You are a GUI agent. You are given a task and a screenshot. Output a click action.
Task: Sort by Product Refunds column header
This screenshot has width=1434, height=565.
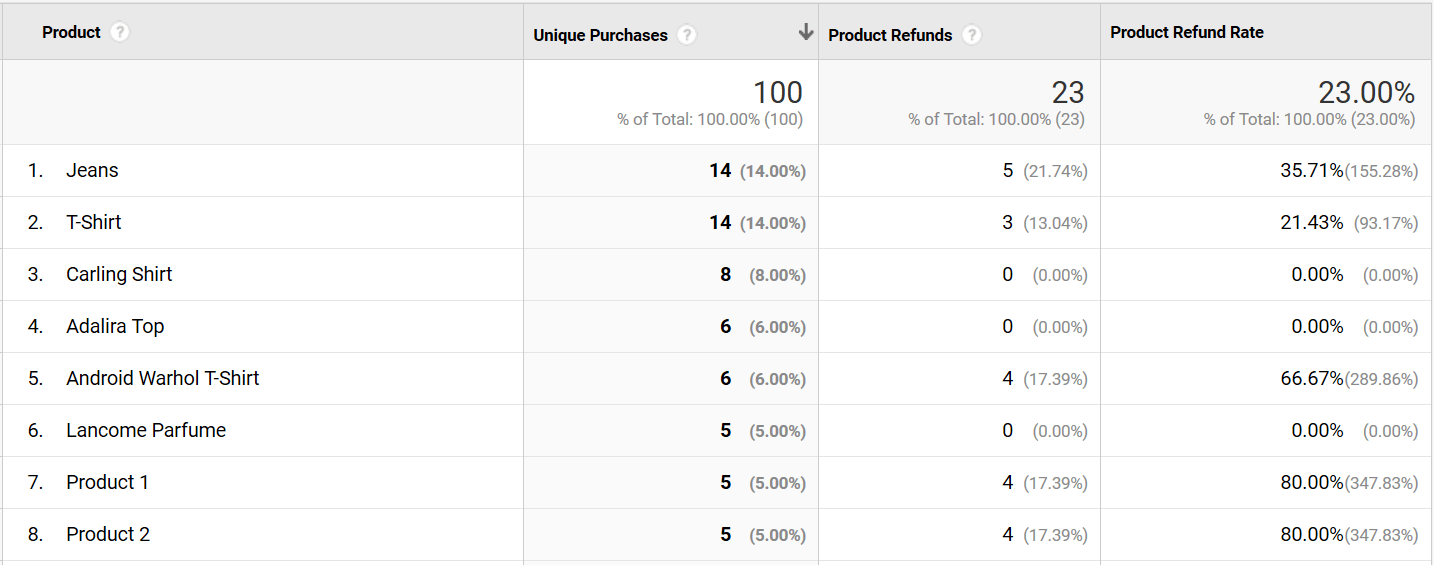[x=890, y=35]
